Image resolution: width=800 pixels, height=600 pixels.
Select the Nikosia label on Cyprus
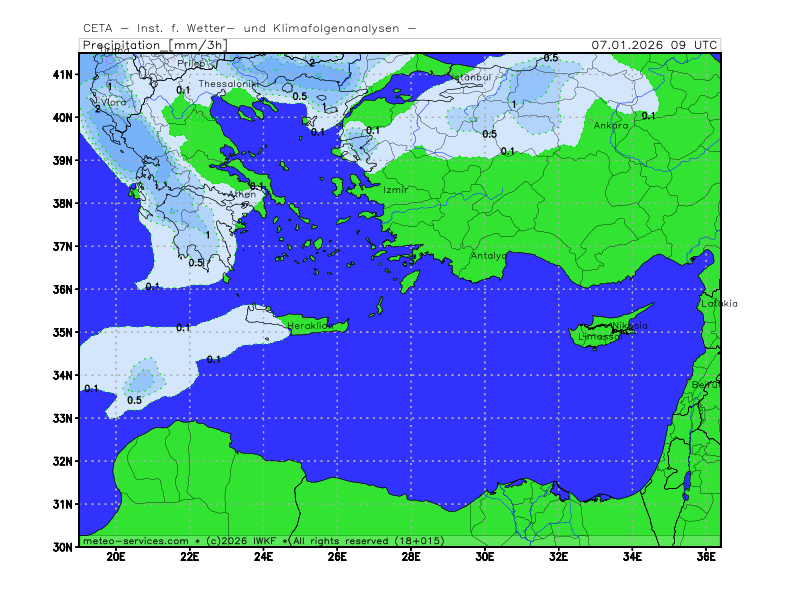(630, 325)
